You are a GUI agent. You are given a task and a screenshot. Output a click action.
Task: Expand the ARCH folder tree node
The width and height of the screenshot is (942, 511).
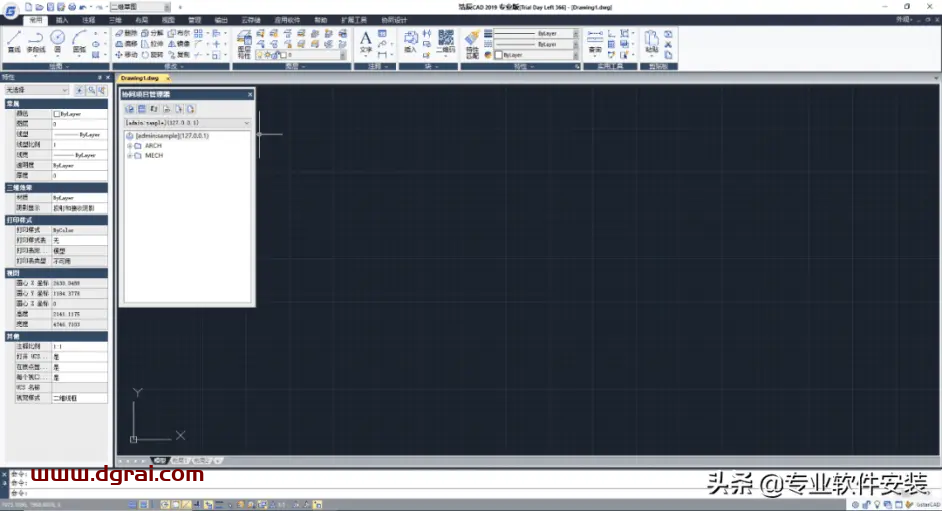click(129, 146)
